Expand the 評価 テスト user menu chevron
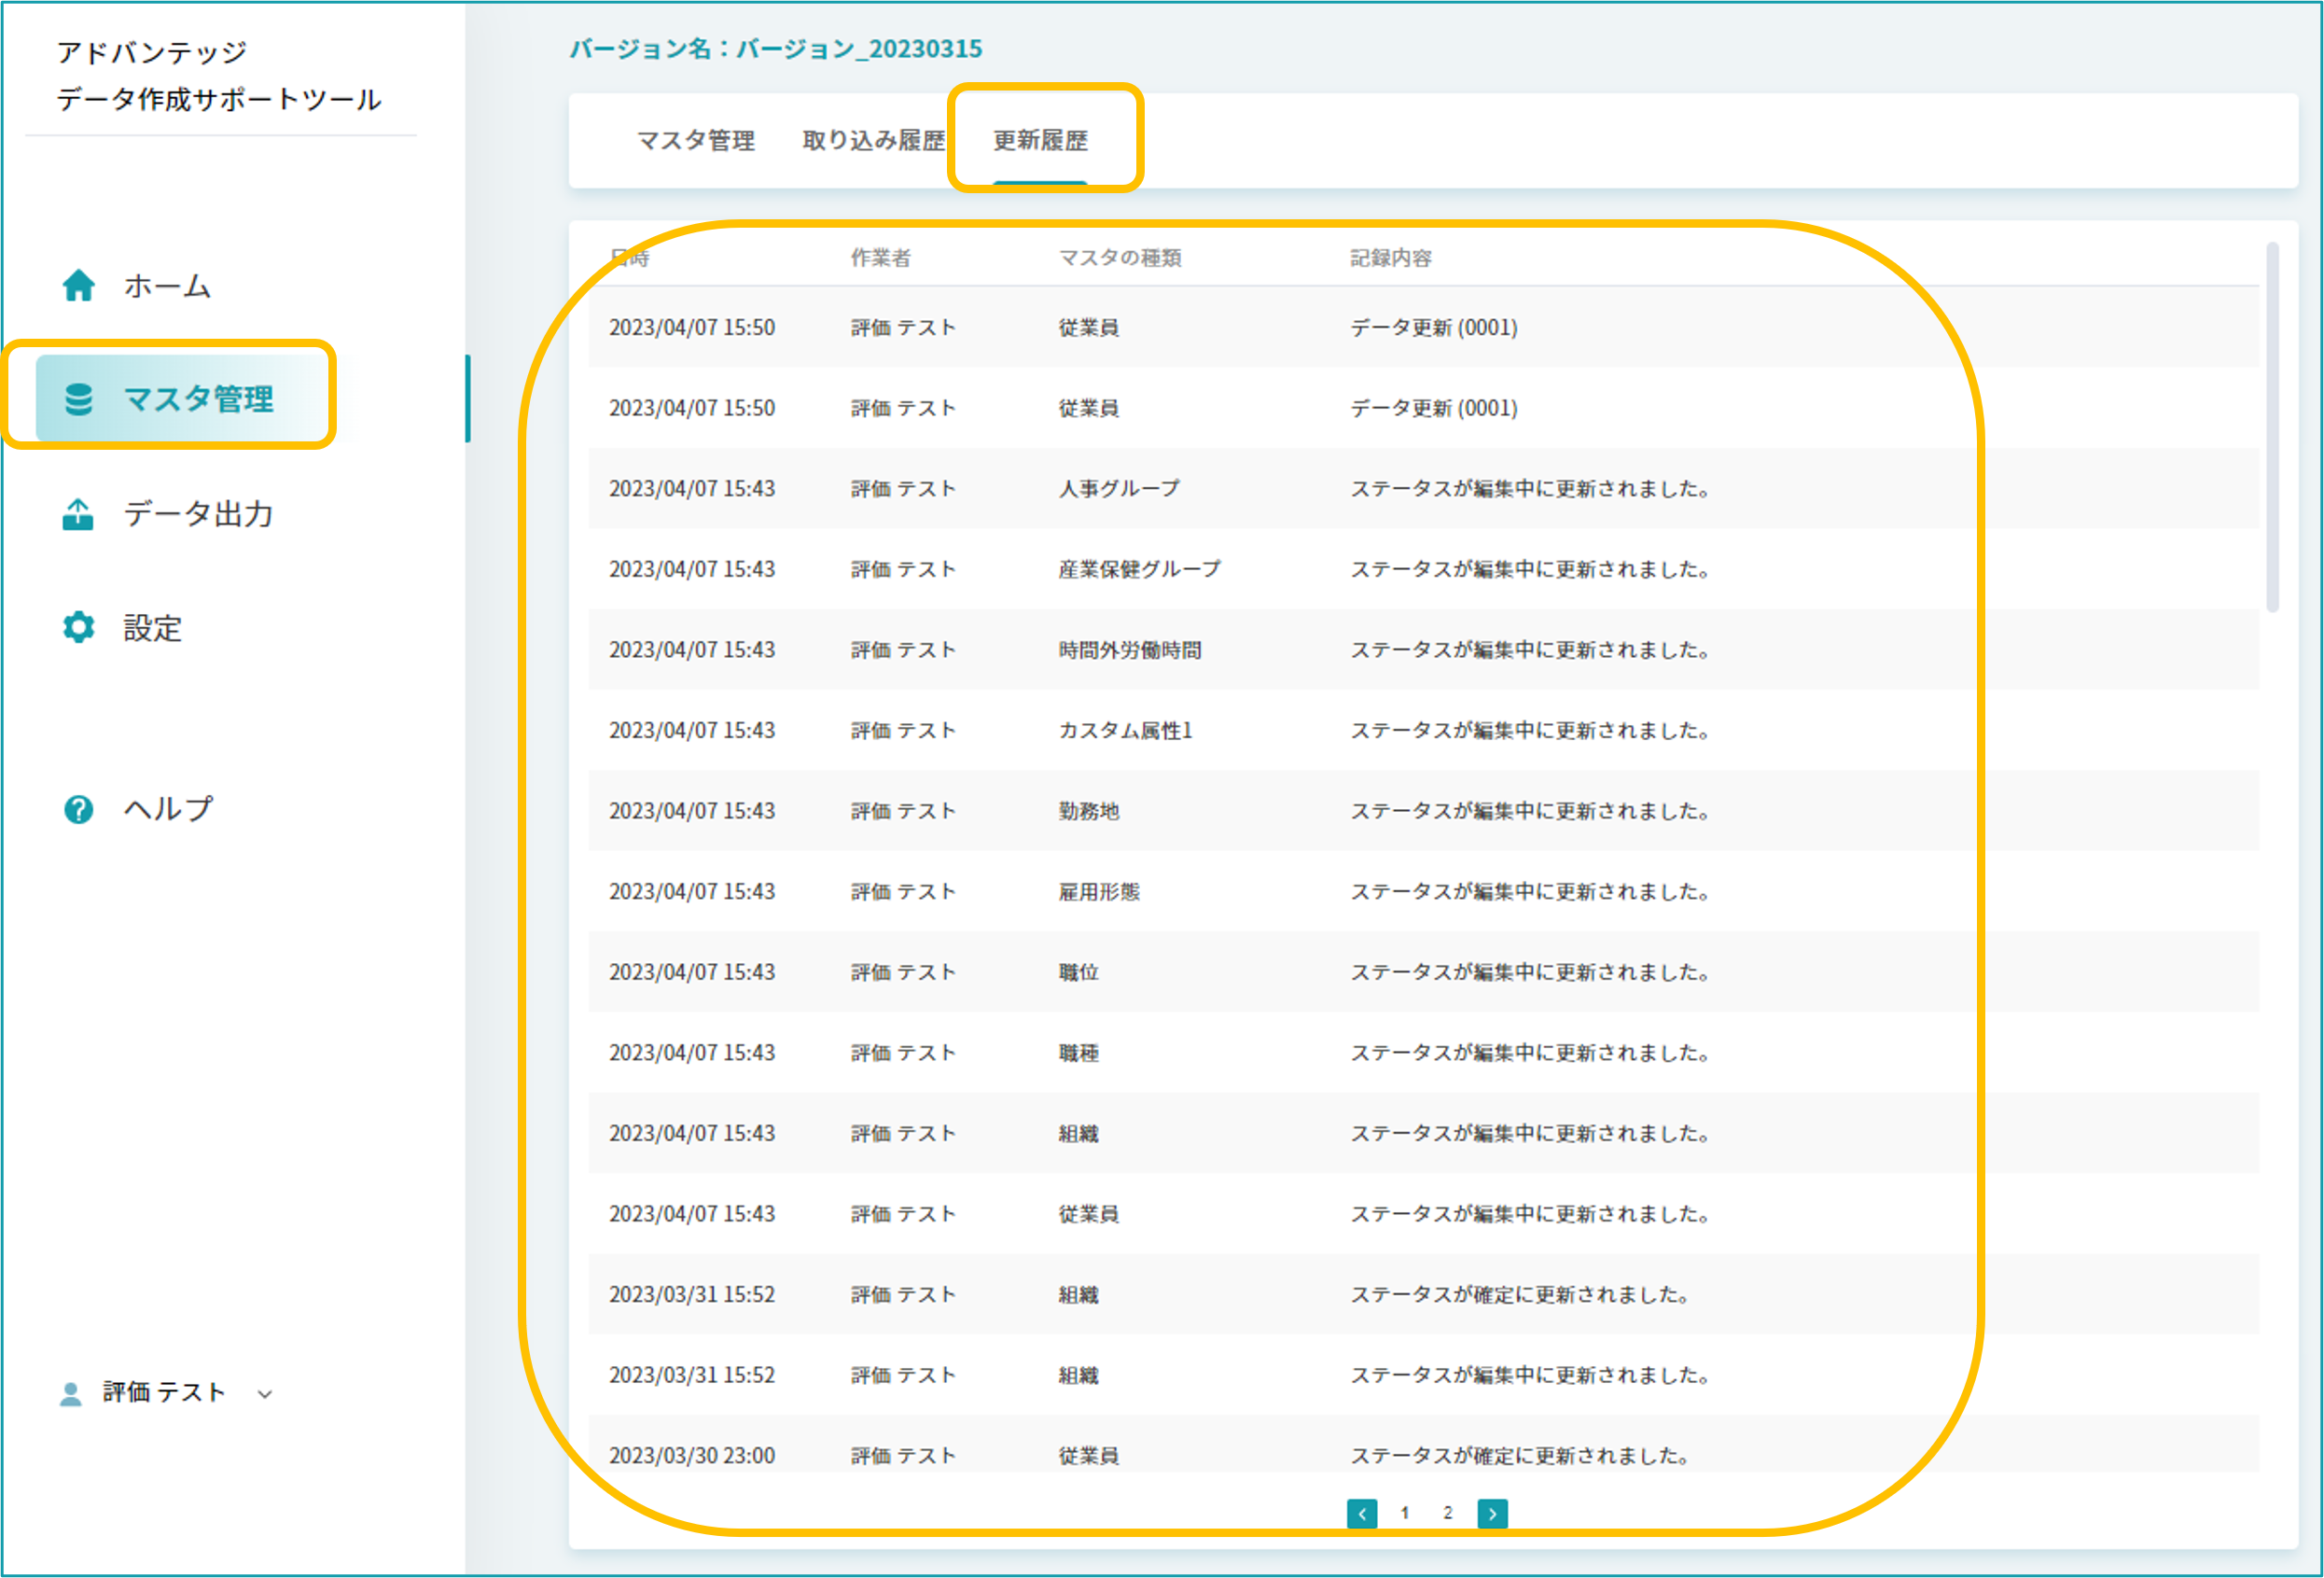2324x1578 pixels. point(265,1394)
